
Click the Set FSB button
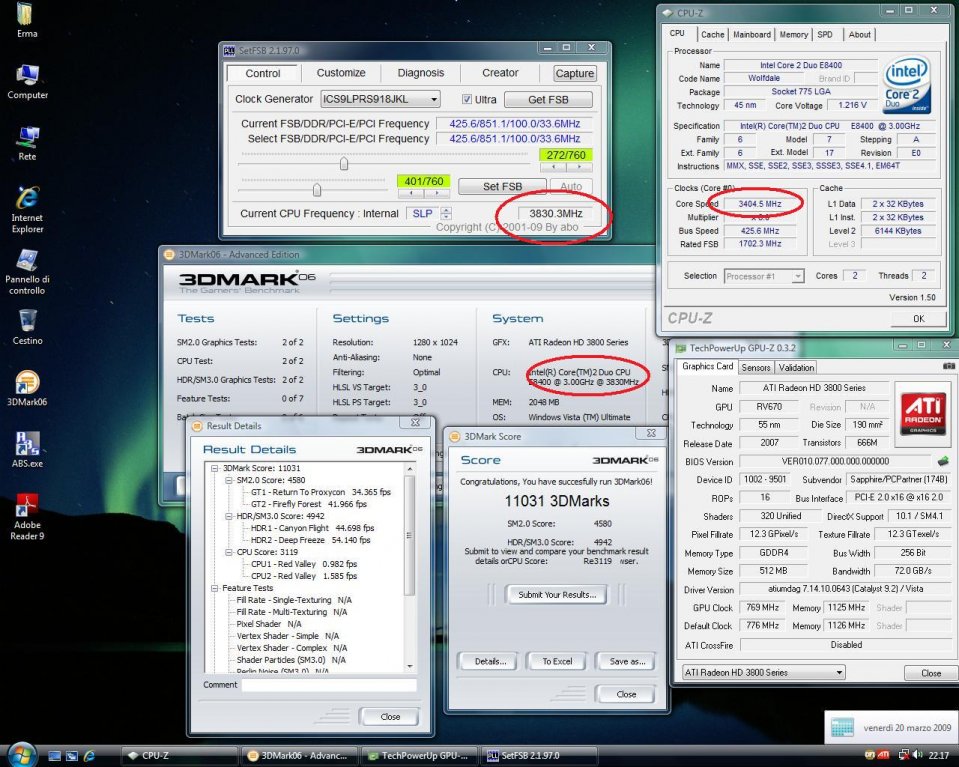point(502,187)
